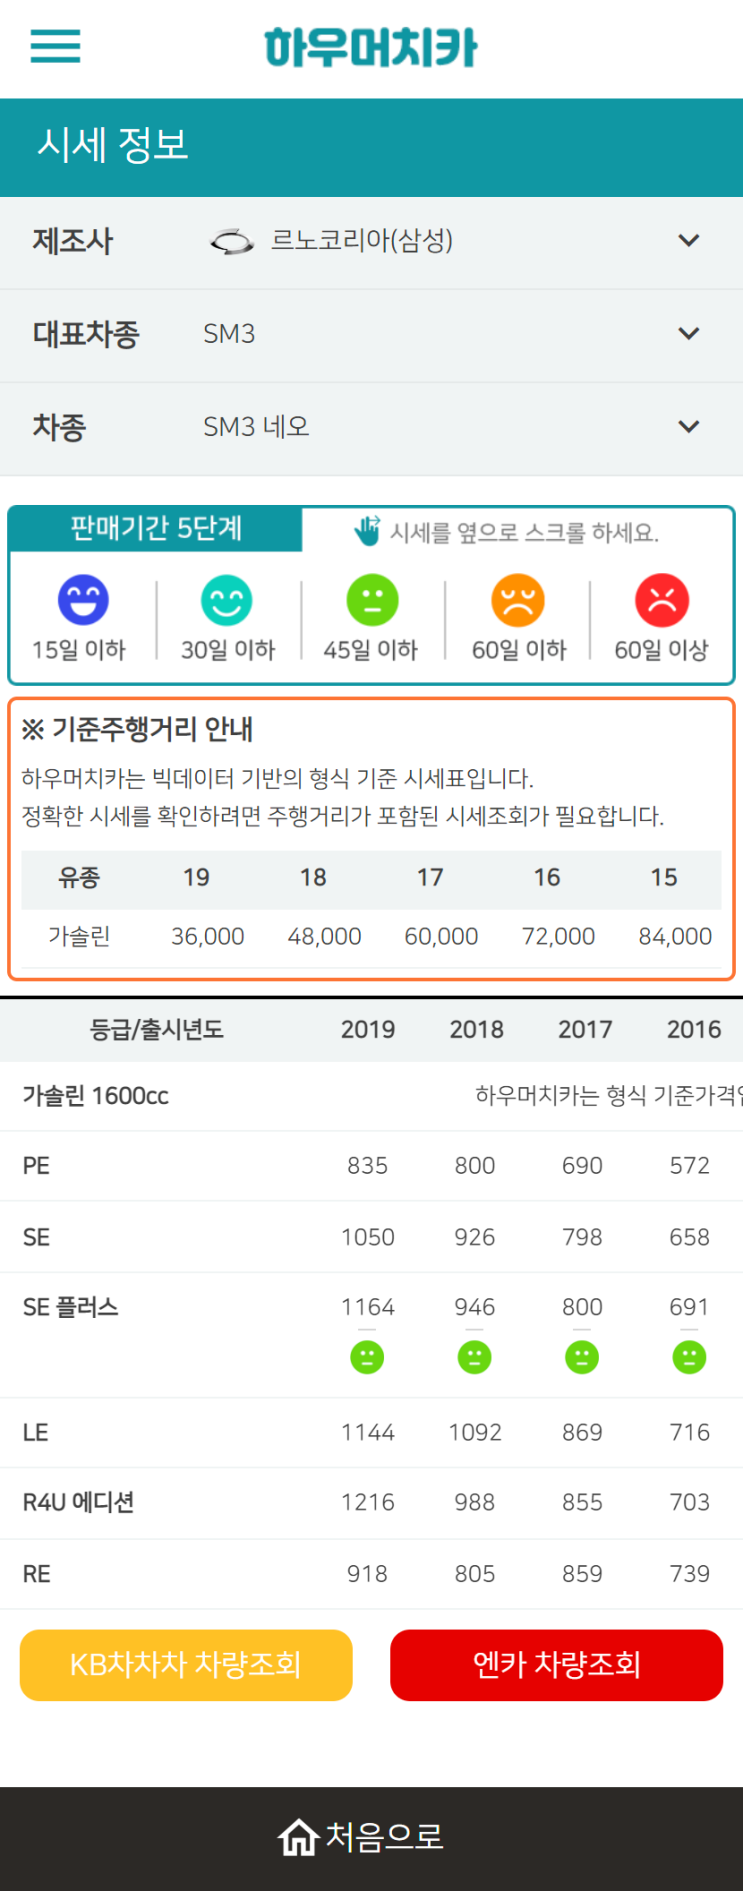Click the green 45일 이하 face icon
The image size is (743, 1891).
point(372,600)
